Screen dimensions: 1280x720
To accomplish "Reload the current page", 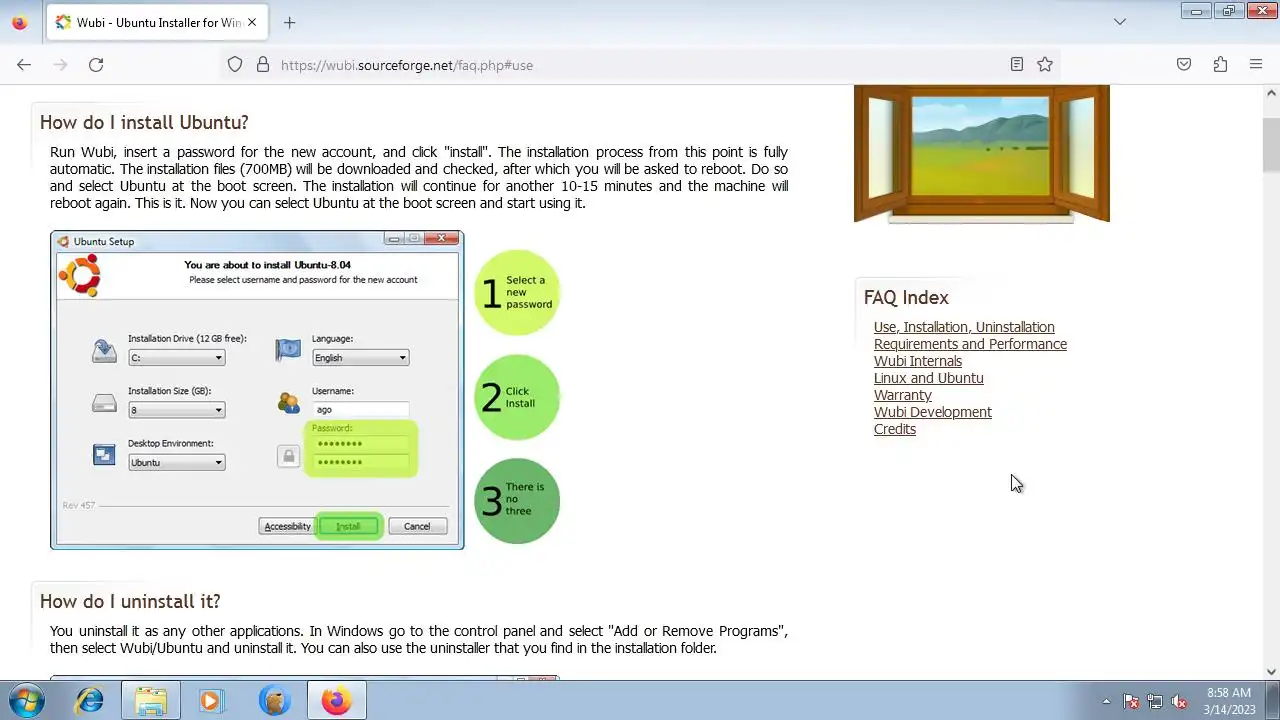I will (x=96, y=65).
